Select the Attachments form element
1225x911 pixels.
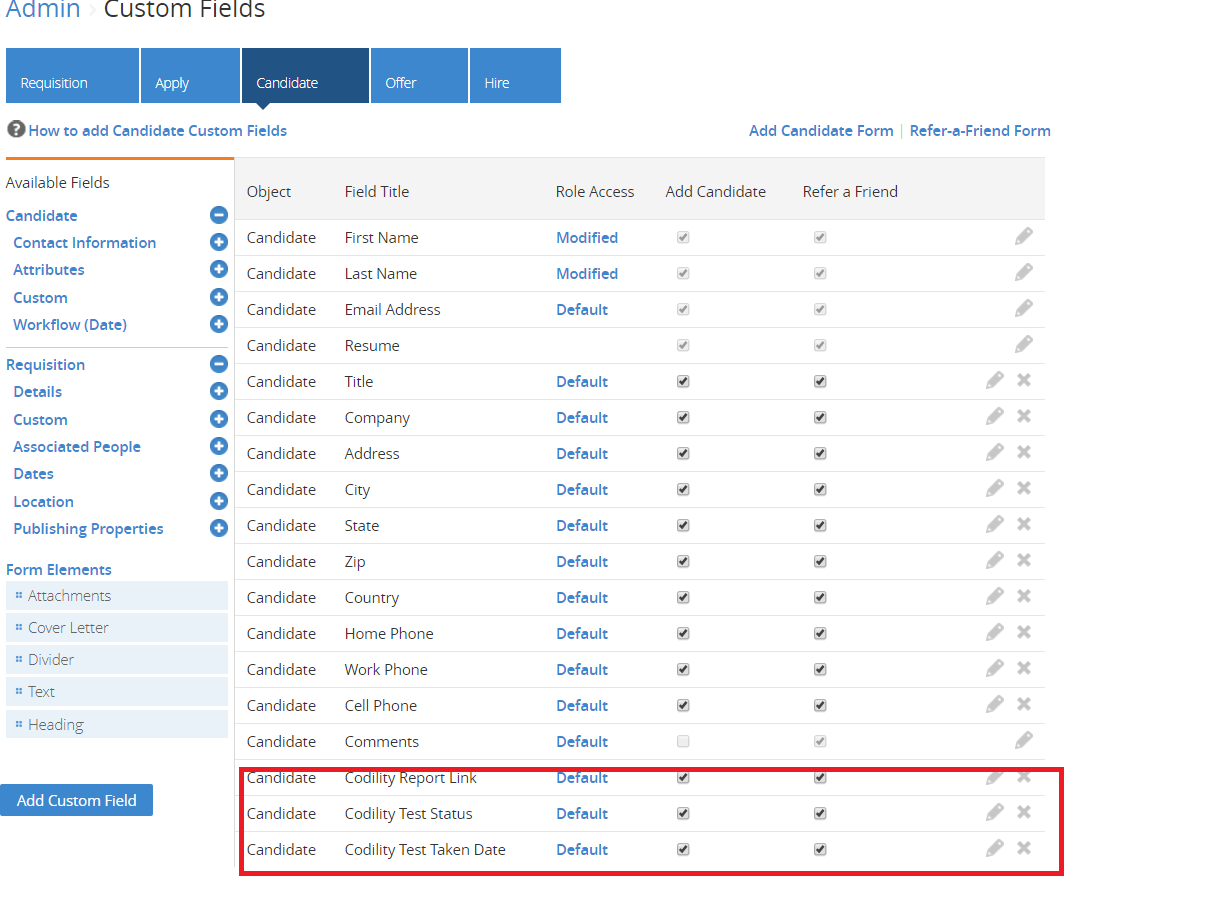117,595
